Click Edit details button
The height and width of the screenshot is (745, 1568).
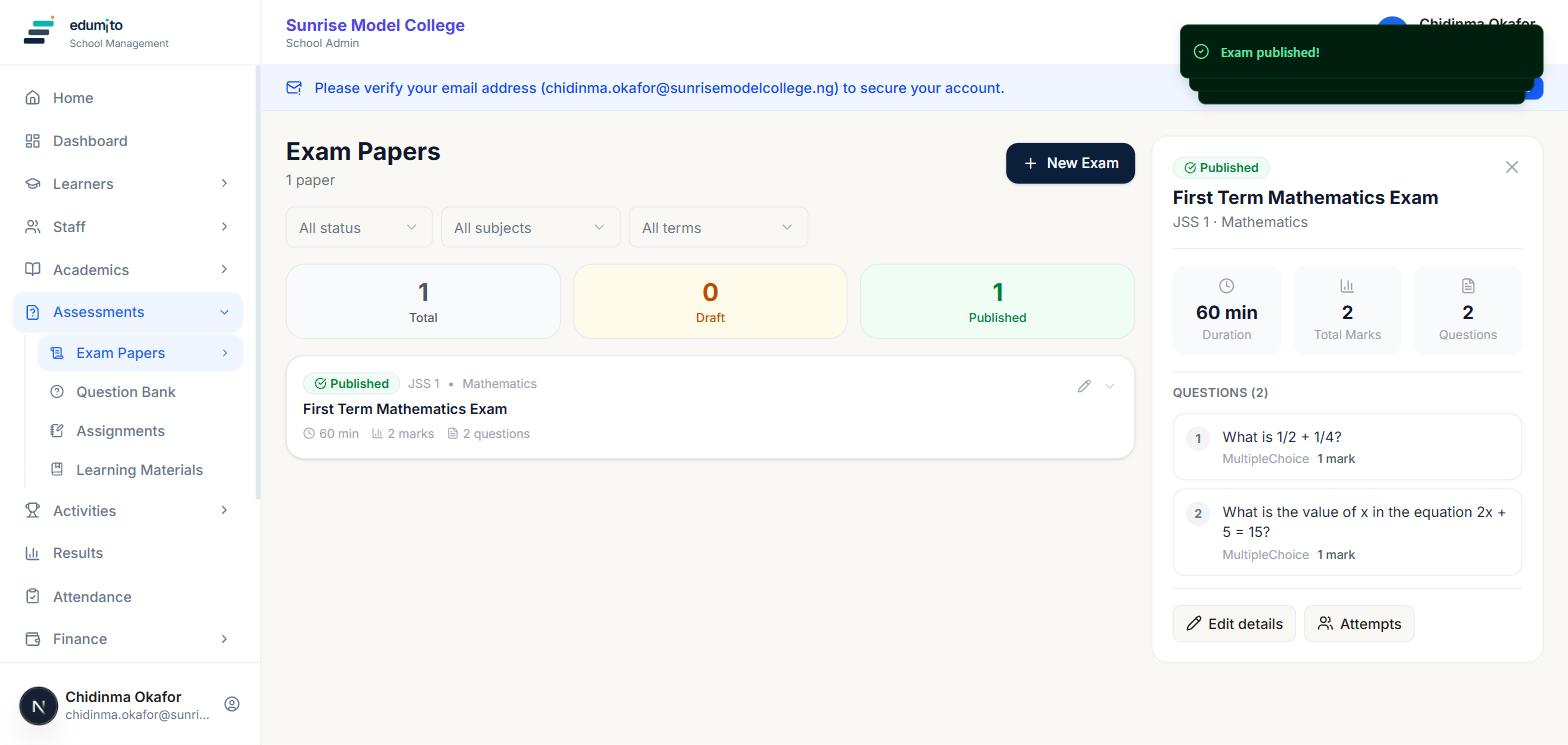coord(1234,624)
